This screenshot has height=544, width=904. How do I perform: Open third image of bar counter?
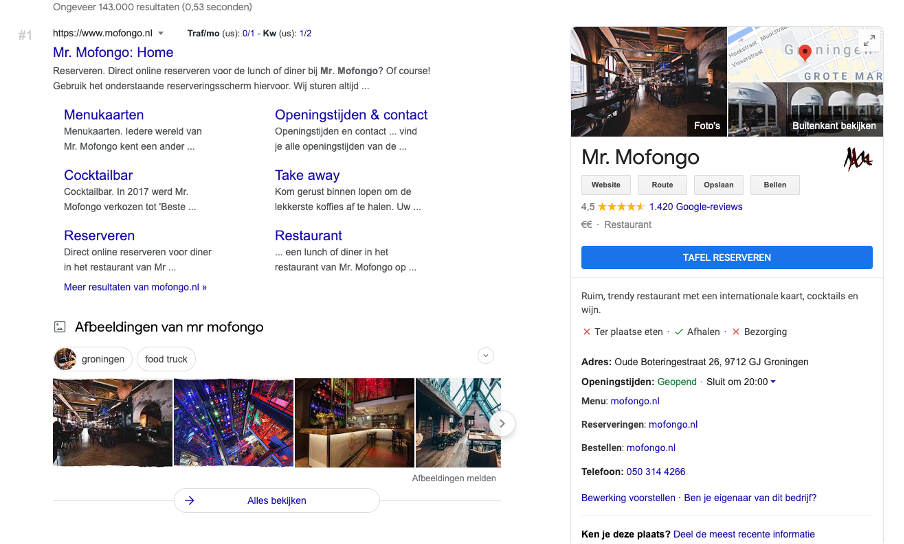point(355,422)
